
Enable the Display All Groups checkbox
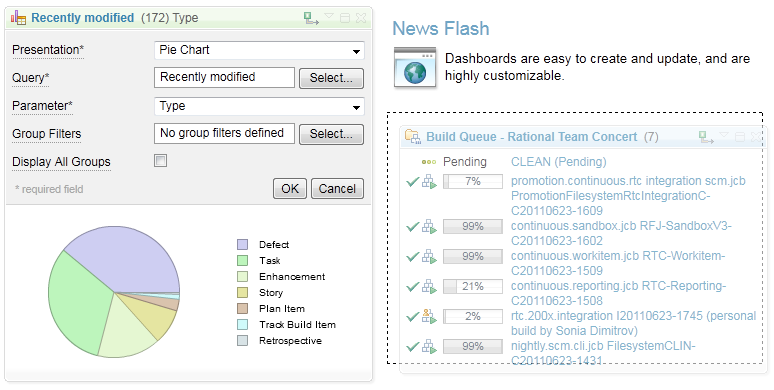pyautogui.click(x=160, y=160)
